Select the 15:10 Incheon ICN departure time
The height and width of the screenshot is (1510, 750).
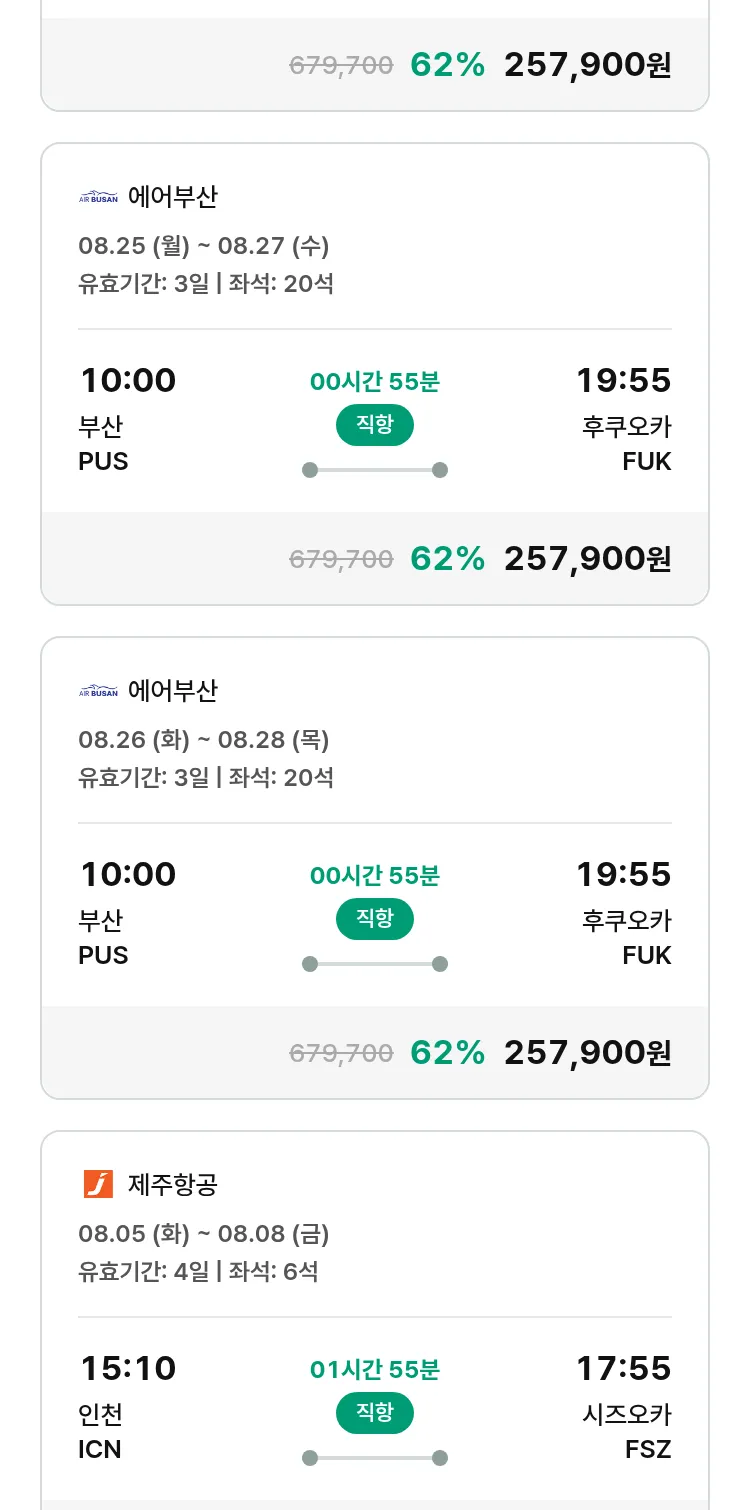pyautogui.click(x=127, y=1368)
